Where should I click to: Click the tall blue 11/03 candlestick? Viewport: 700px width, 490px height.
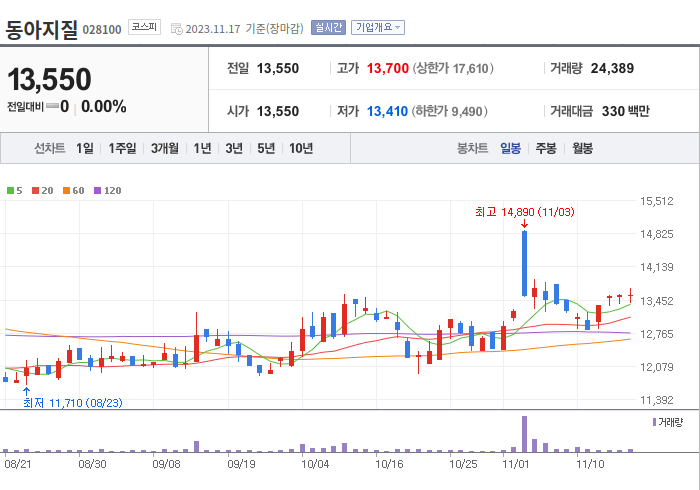click(x=524, y=263)
